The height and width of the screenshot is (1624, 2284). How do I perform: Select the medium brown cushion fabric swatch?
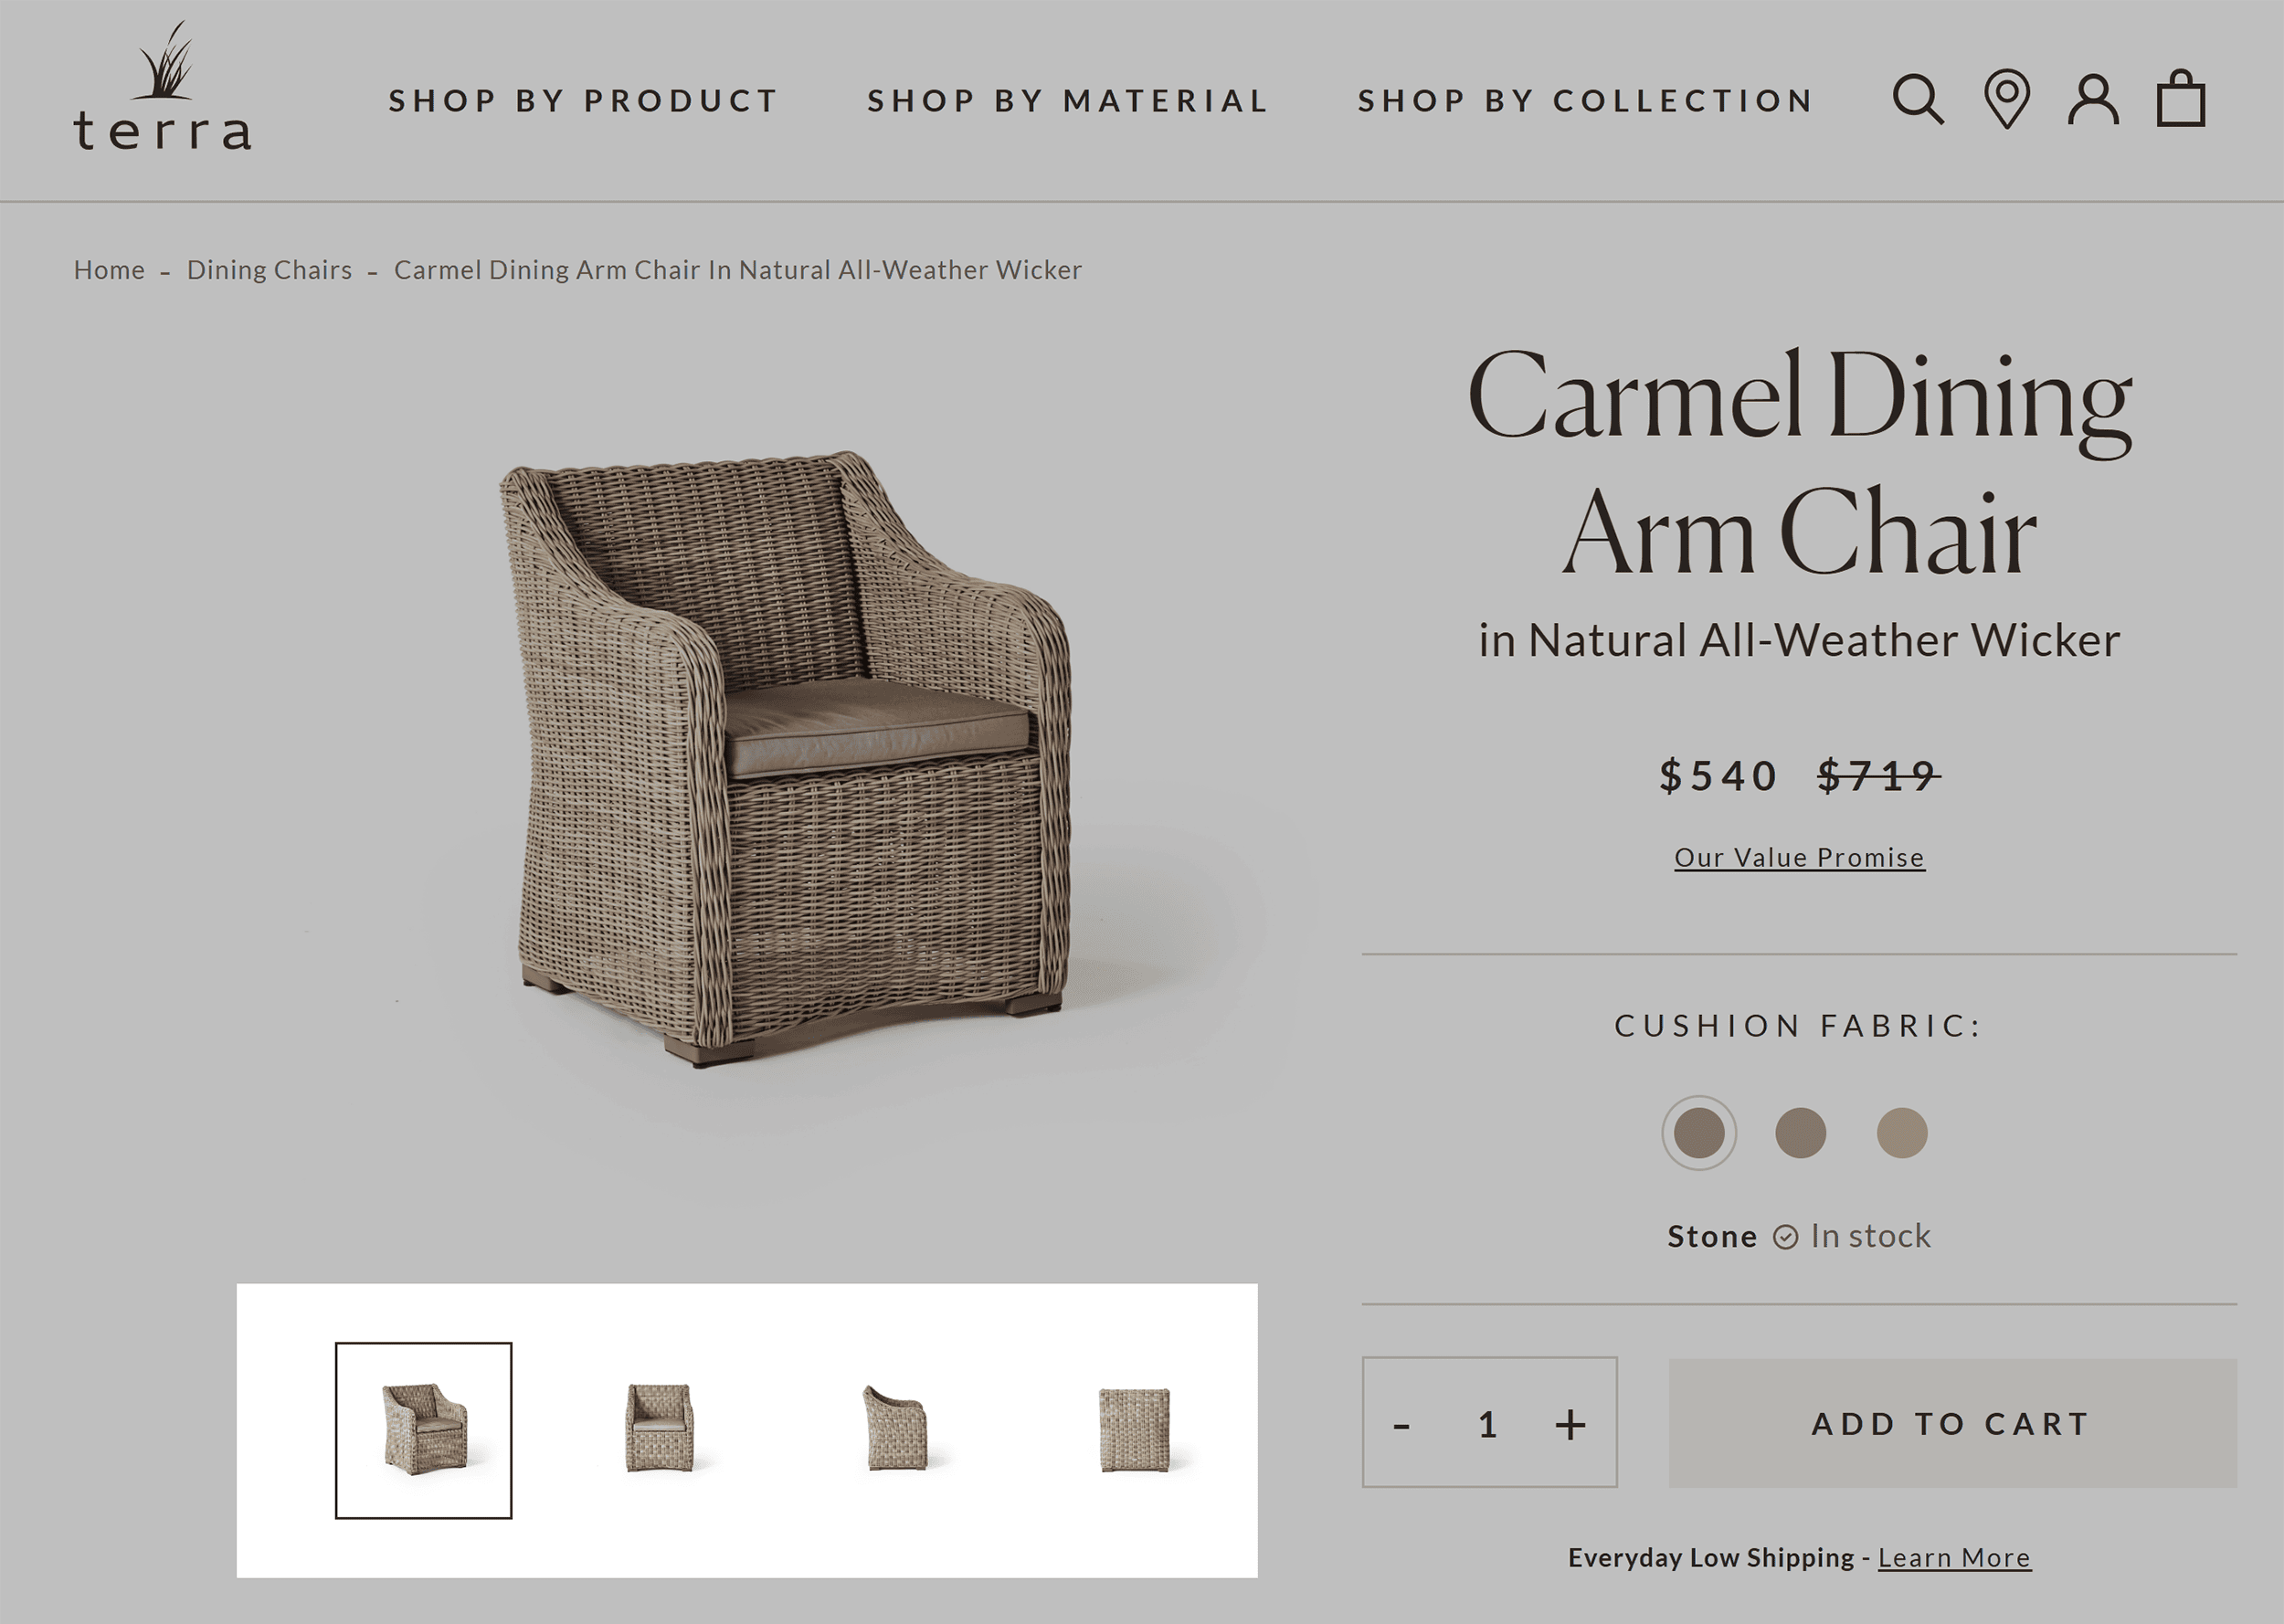[x=1799, y=1134]
